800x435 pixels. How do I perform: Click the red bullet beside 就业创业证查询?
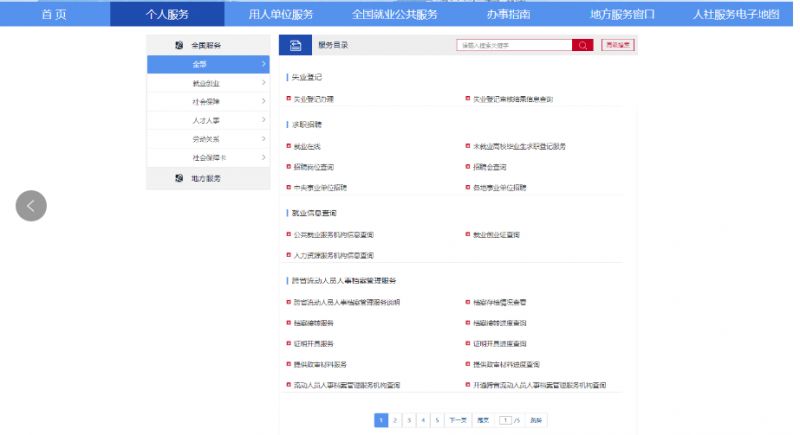coord(468,235)
